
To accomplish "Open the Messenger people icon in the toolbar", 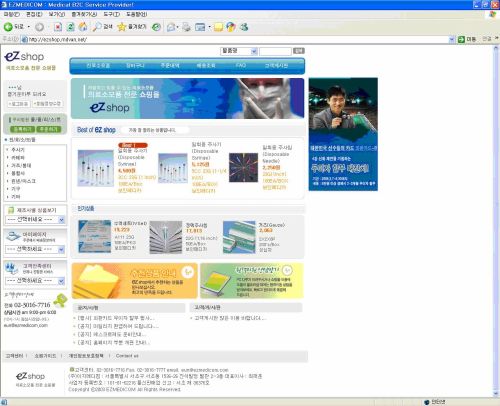I will coord(244,27).
